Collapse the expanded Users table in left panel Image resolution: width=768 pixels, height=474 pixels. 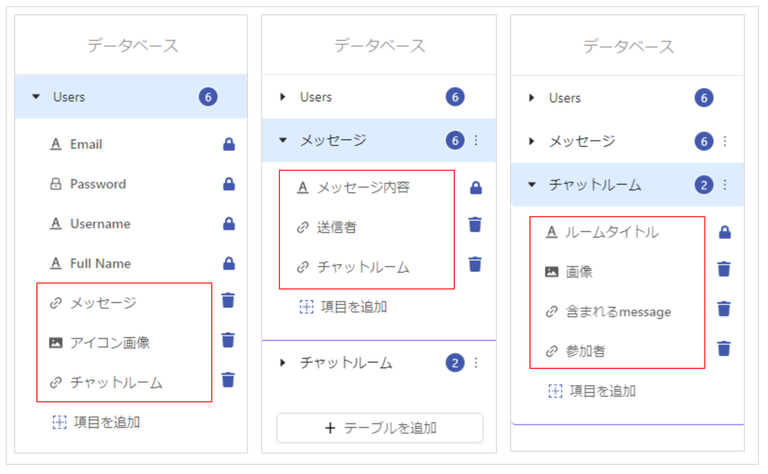tap(36, 96)
